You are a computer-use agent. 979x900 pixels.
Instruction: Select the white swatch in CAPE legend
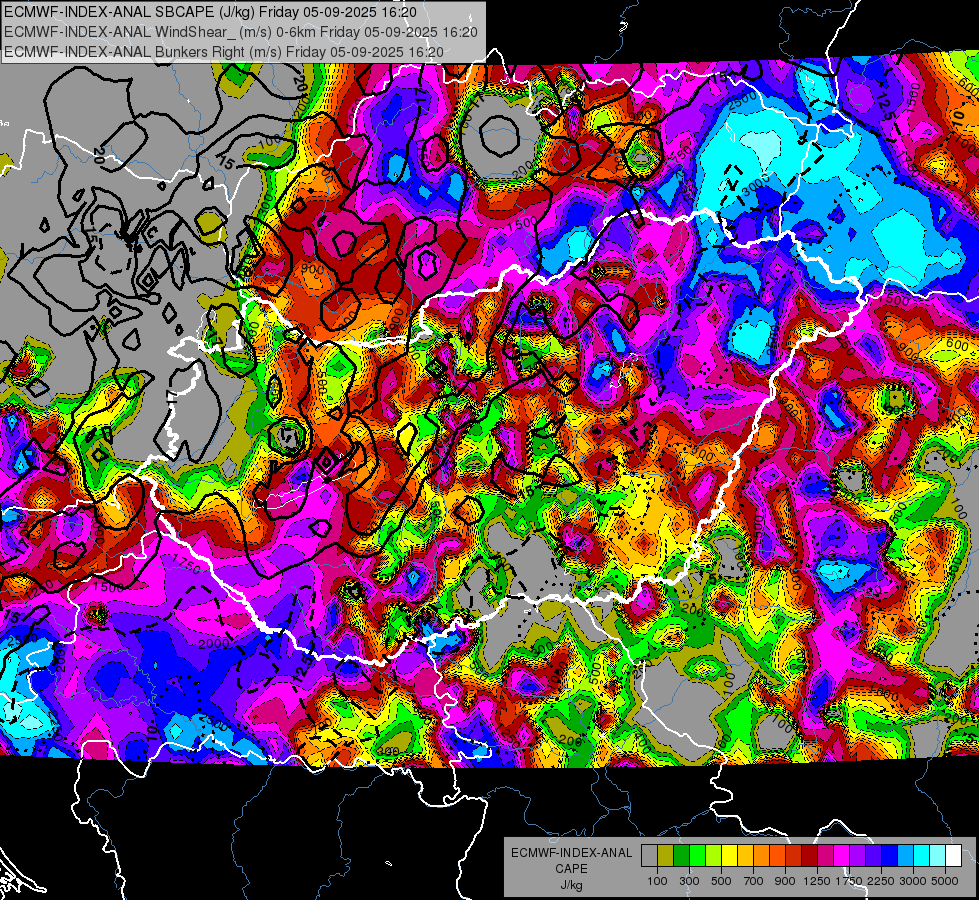tap(953, 856)
